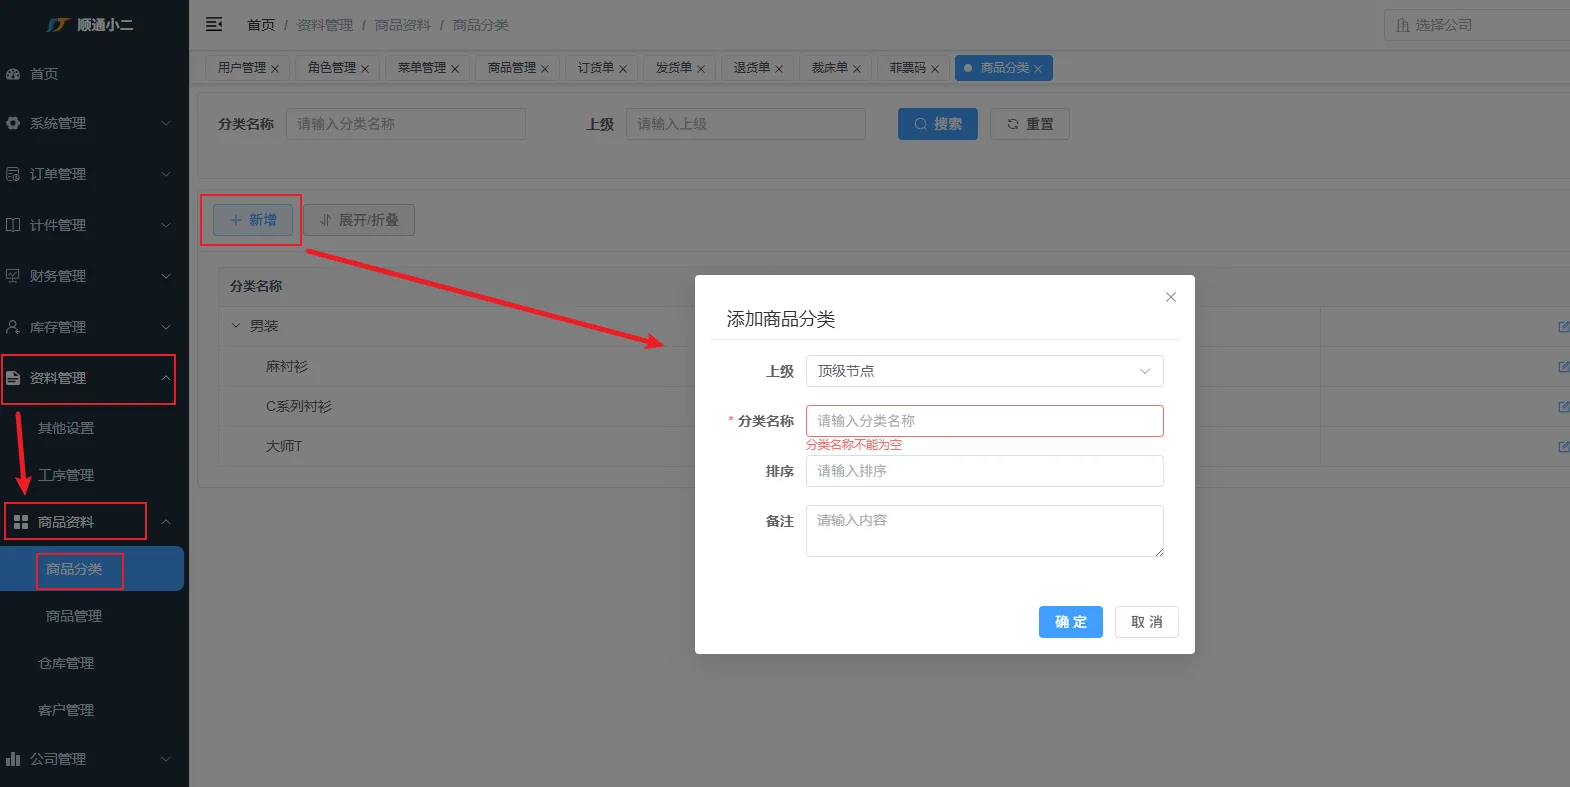Switch to the 商品管理 tab
The width and height of the screenshot is (1570, 787).
click(x=511, y=68)
